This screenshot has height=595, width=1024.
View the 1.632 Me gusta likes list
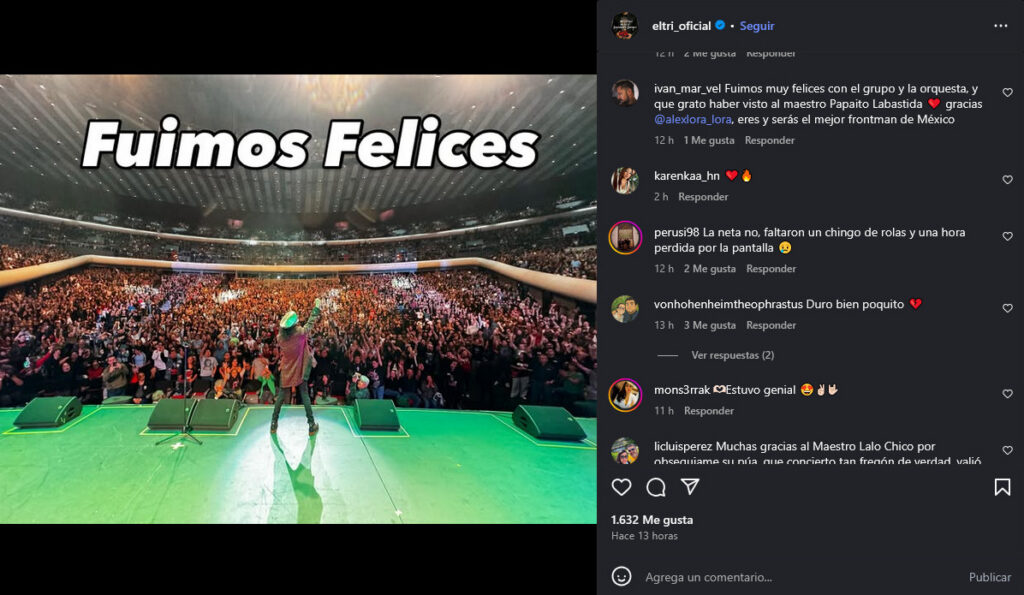[x=652, y=520]
